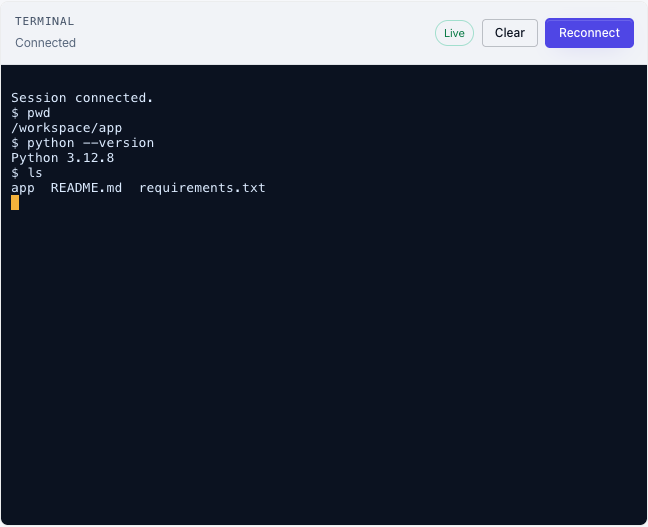
Task: Click the "$ ls" command line
Action: (26, 173)
